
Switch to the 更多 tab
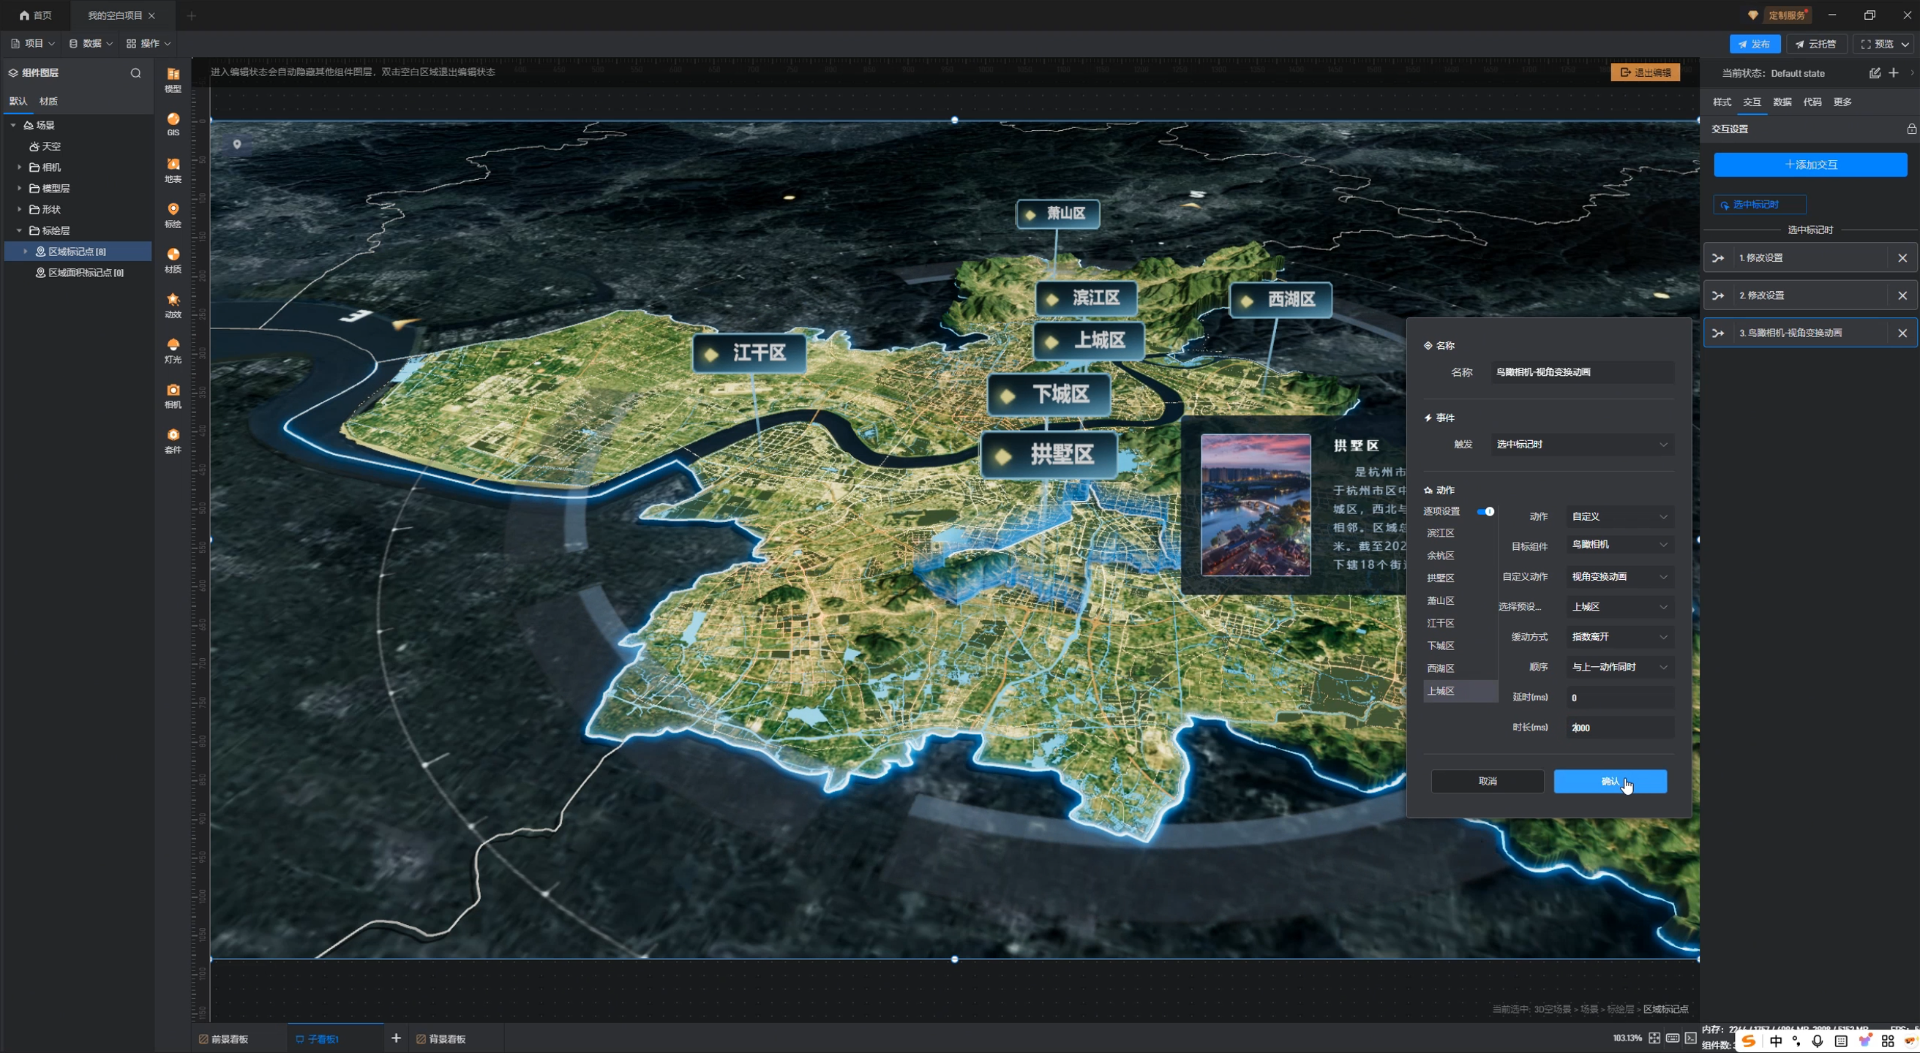[1842, 102]
